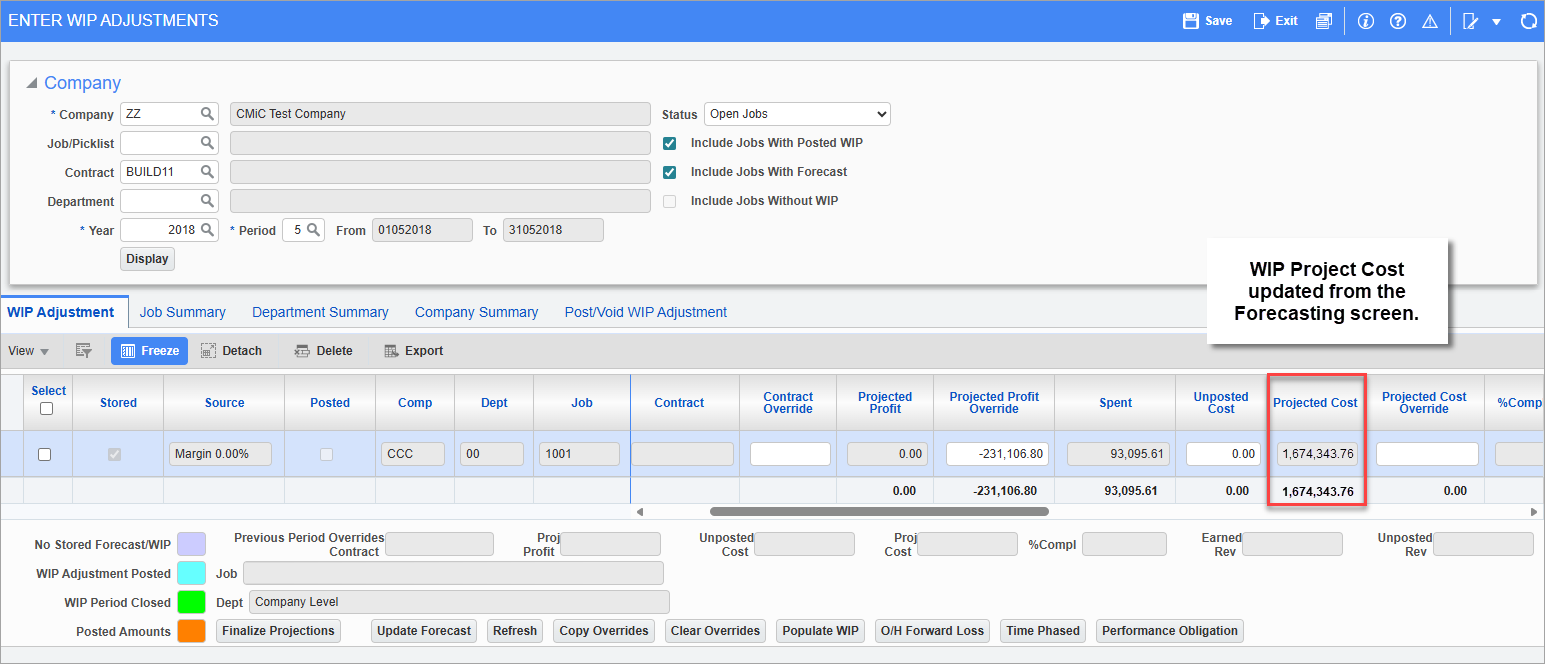
Task: Toggle Include Jobs With Posted WIP
Action: click(x=670, y=143)
